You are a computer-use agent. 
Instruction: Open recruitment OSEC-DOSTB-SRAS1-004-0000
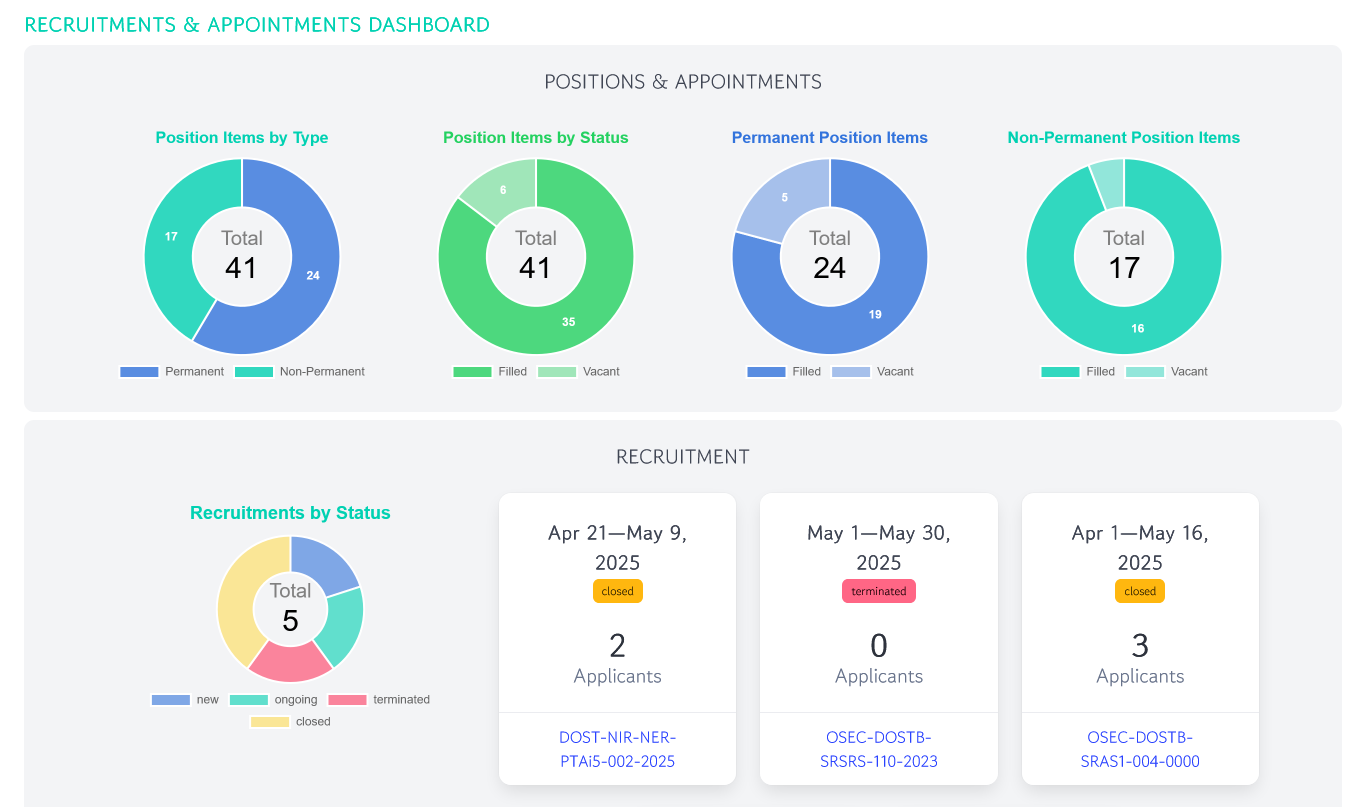click(x=1139, y=748)
